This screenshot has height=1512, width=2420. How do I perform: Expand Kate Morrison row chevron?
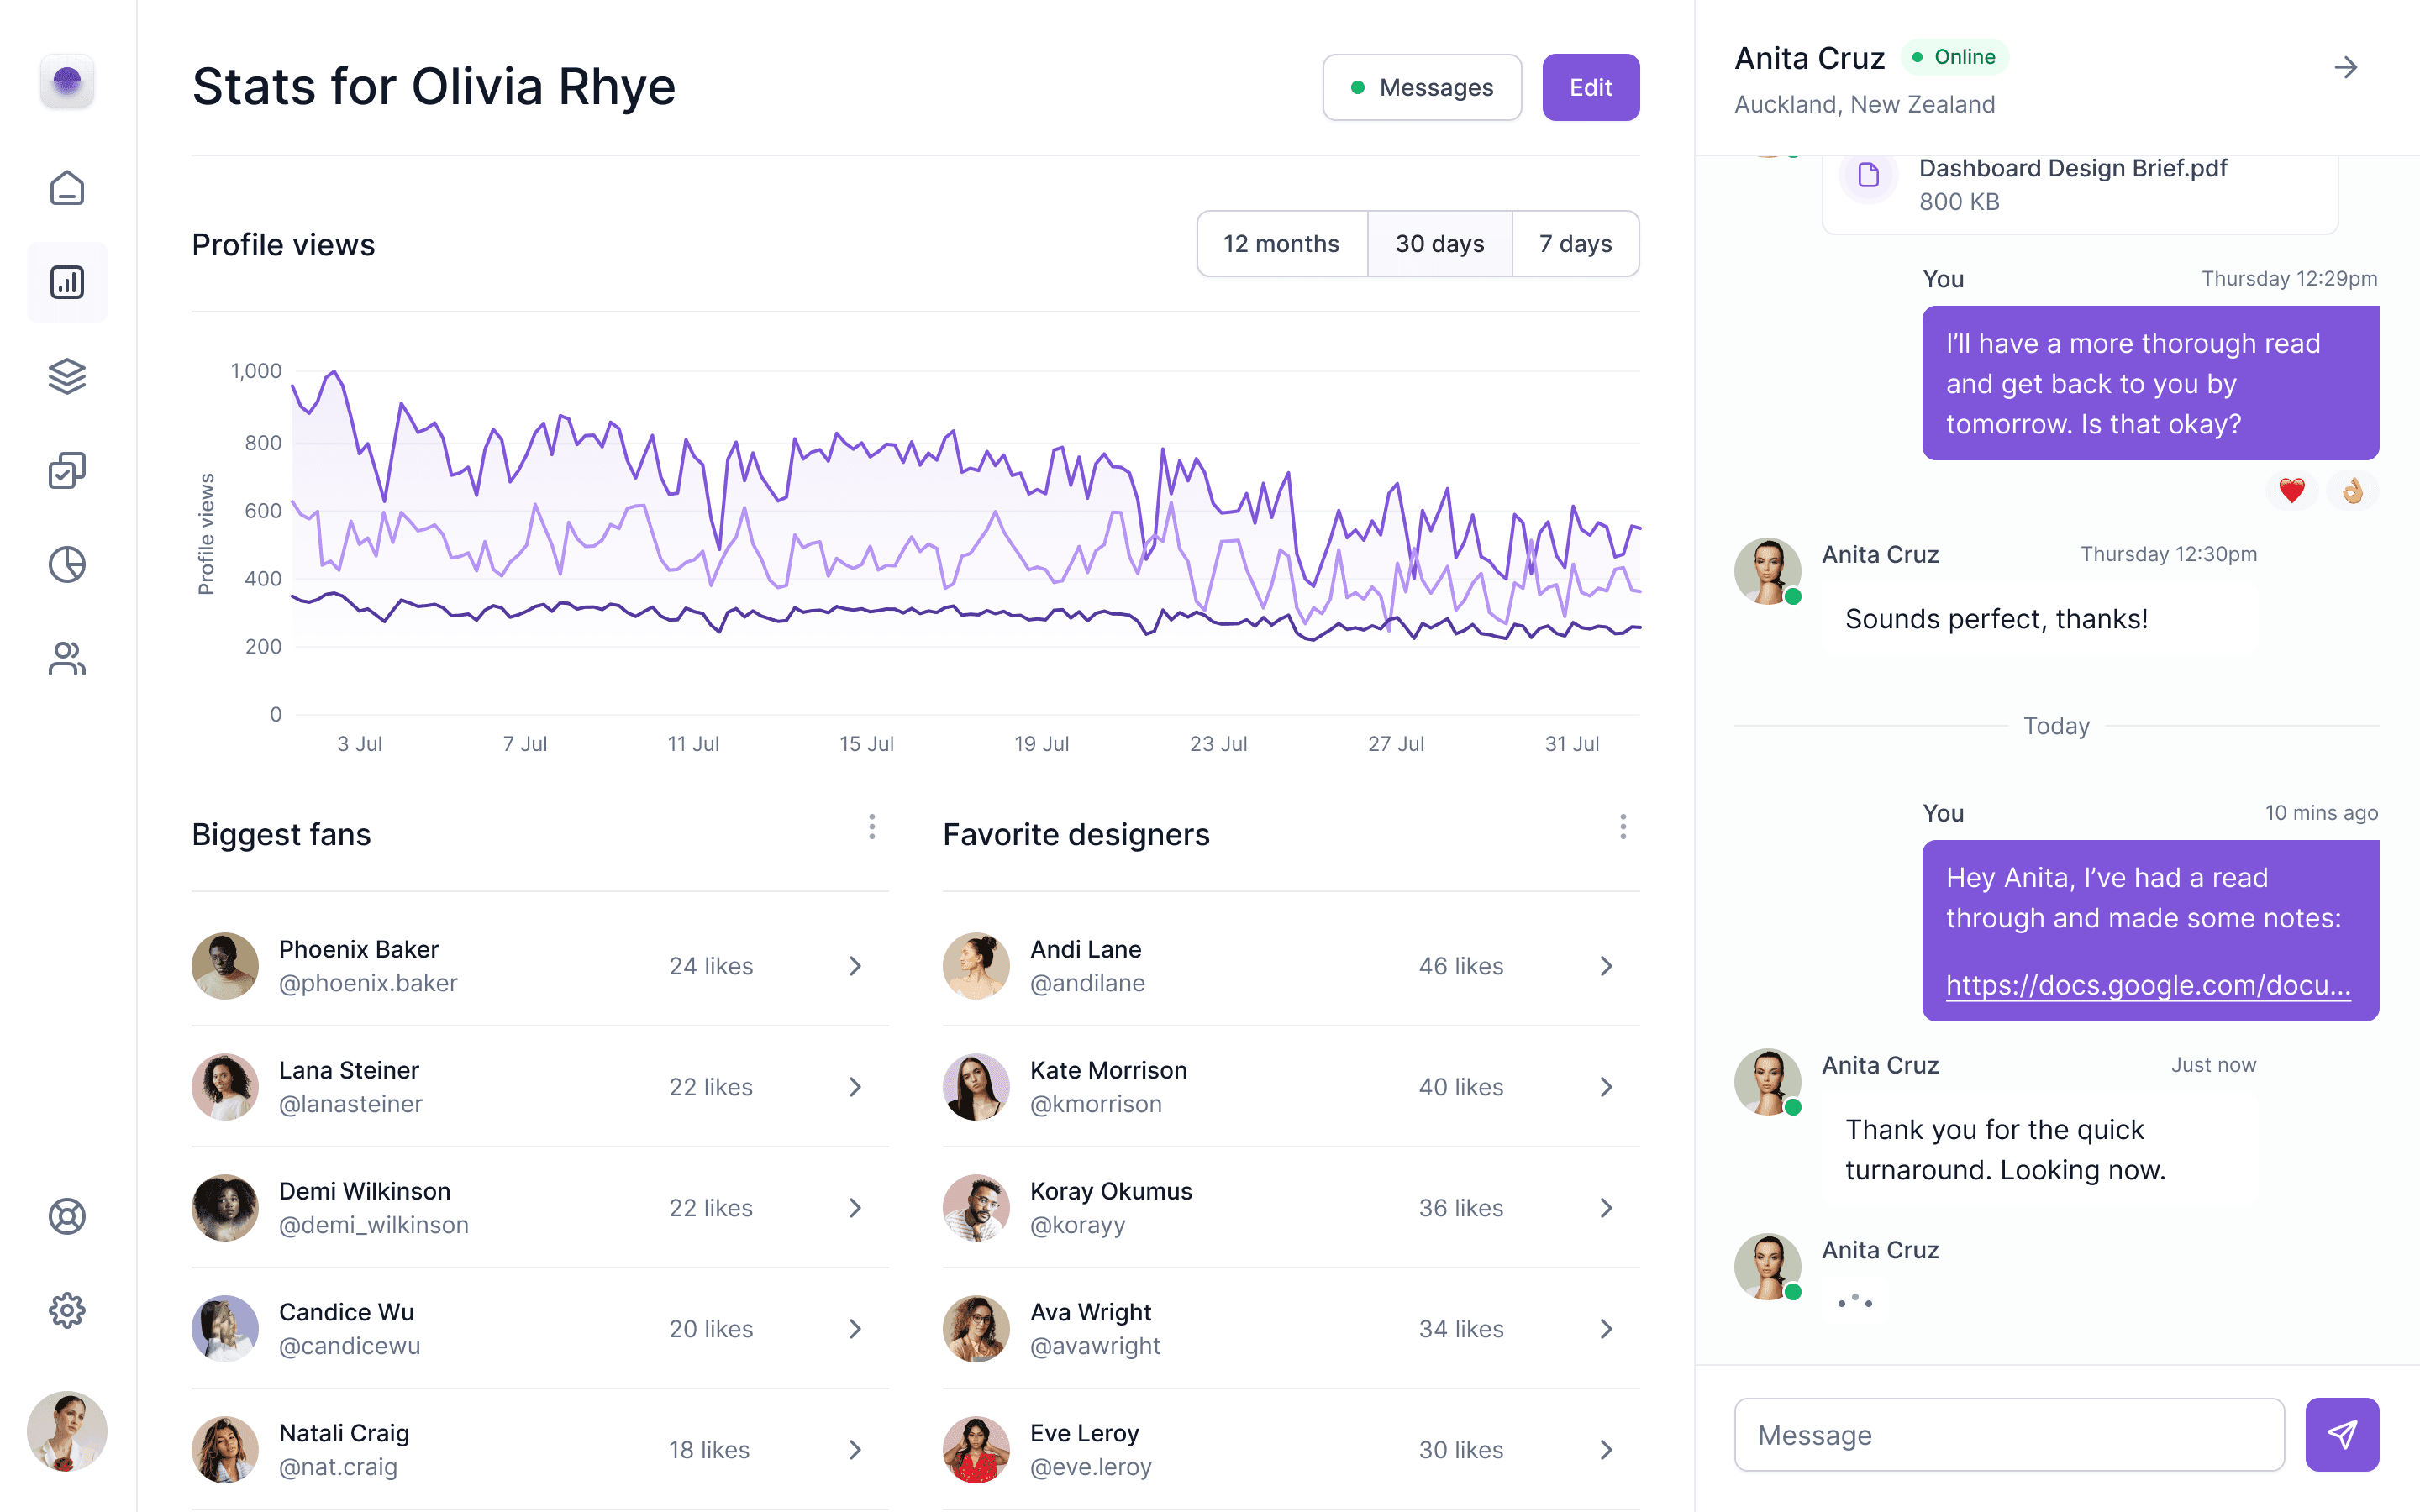(x=1606, y=1087)
